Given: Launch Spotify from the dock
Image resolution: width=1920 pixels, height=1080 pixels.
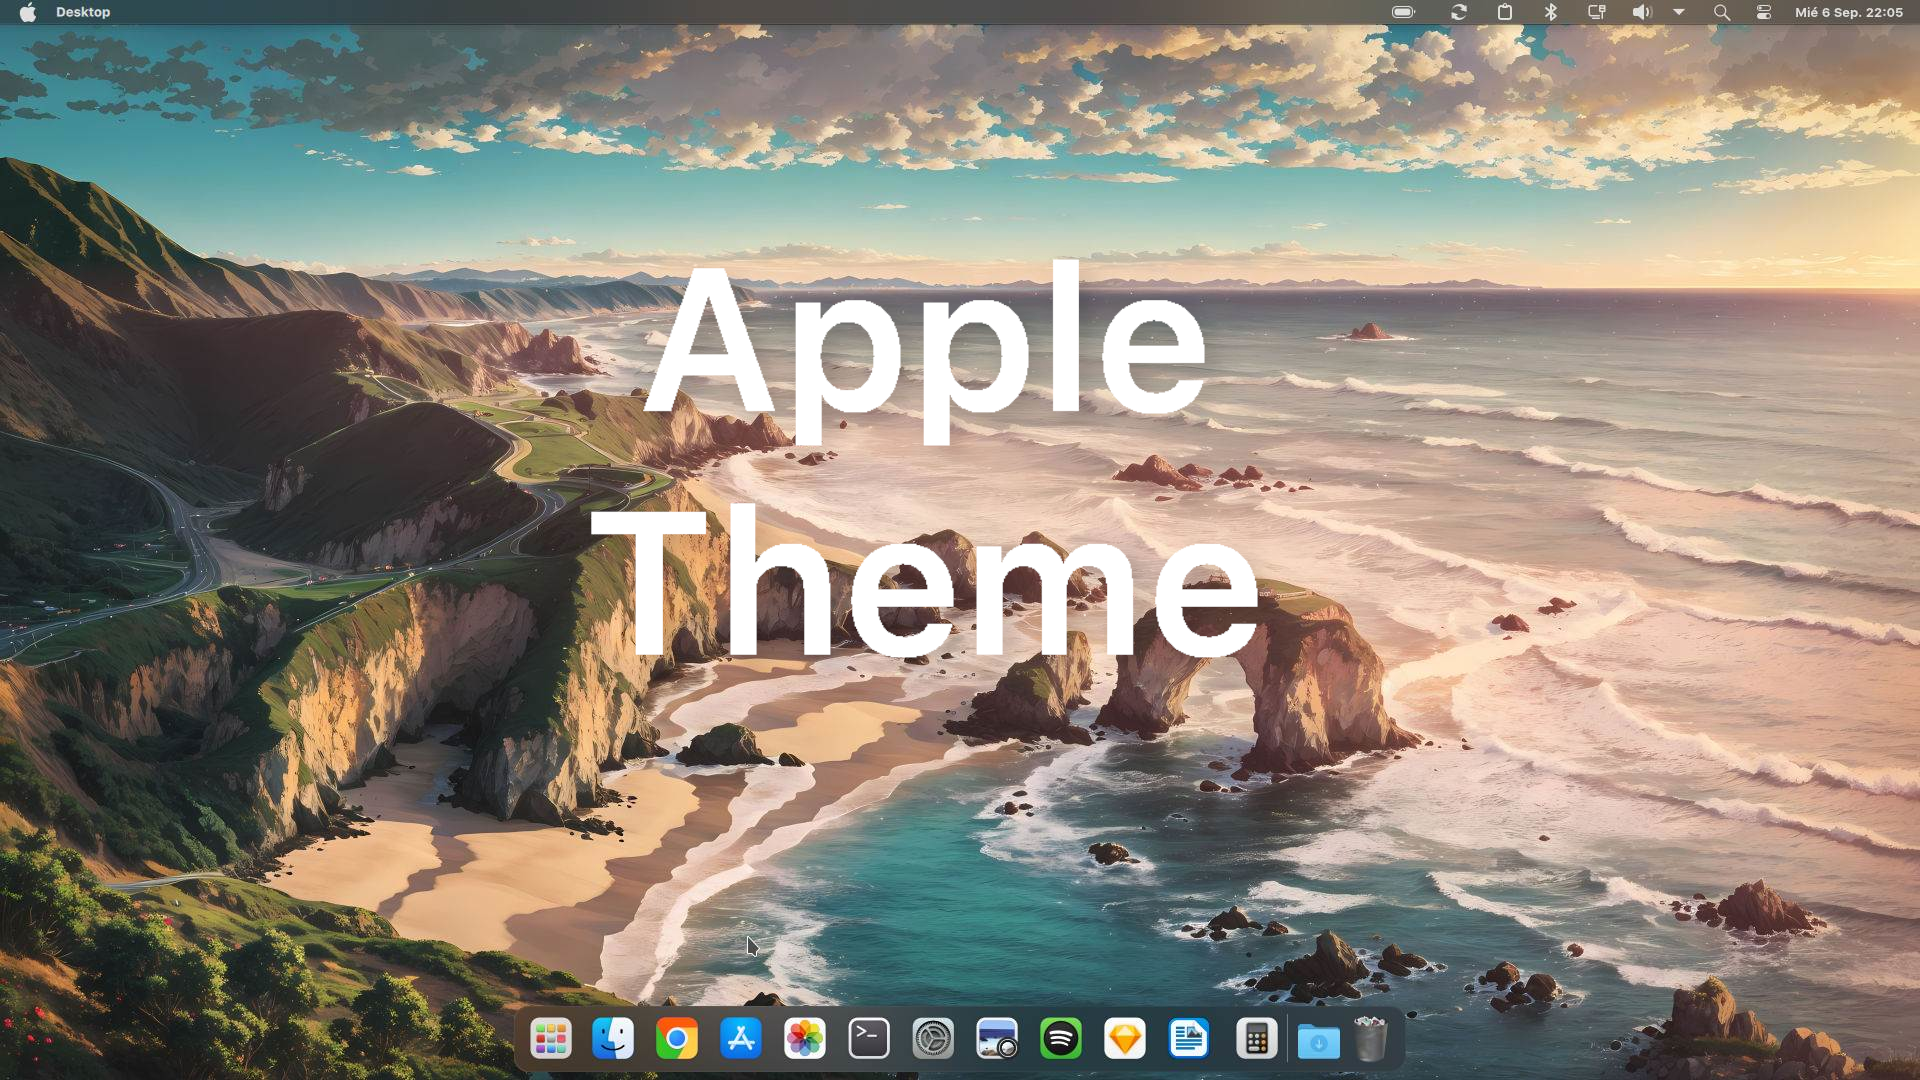Looking at the screenshot, I should 1061,1039.
